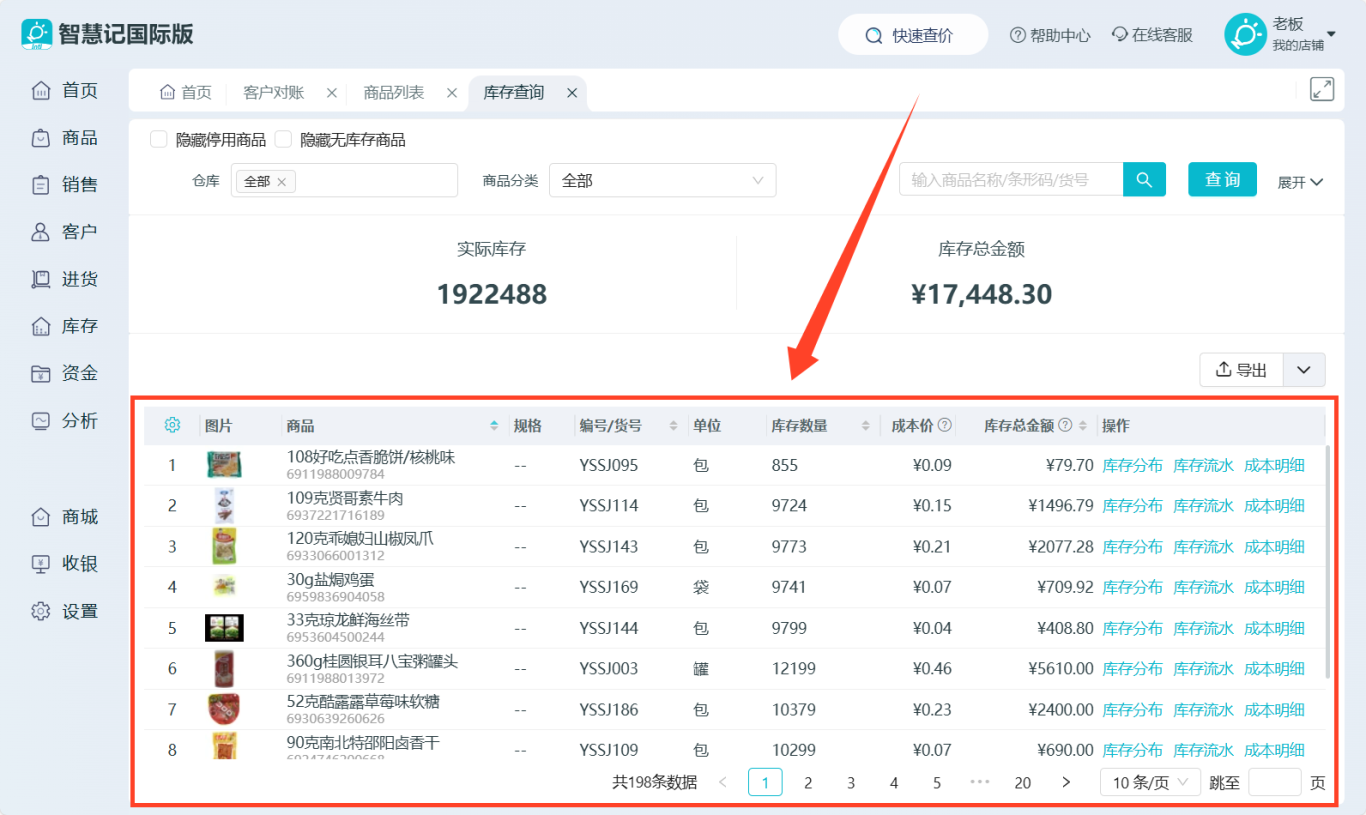Switch to the 首页 tab
This screenshot has height=815, width=1366.
click(x=186, y=93)
